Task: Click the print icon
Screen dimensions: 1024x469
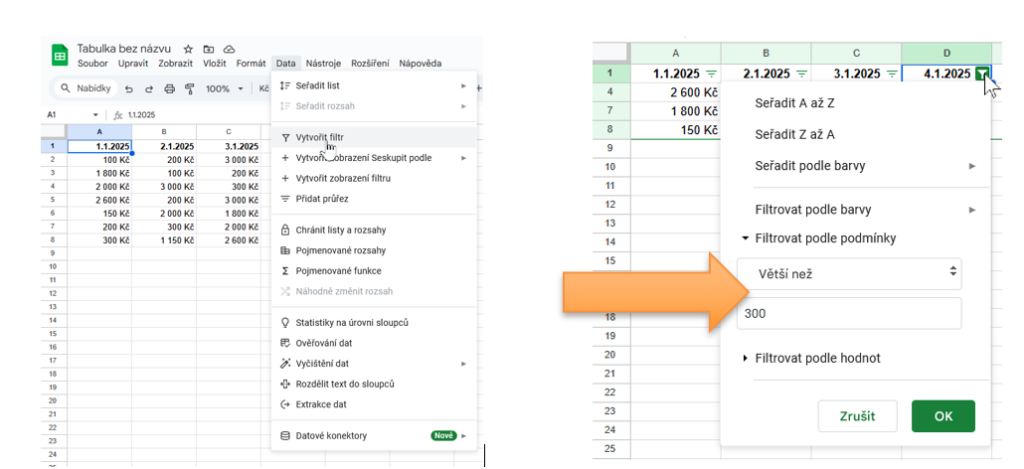Action: pos(169,89)
